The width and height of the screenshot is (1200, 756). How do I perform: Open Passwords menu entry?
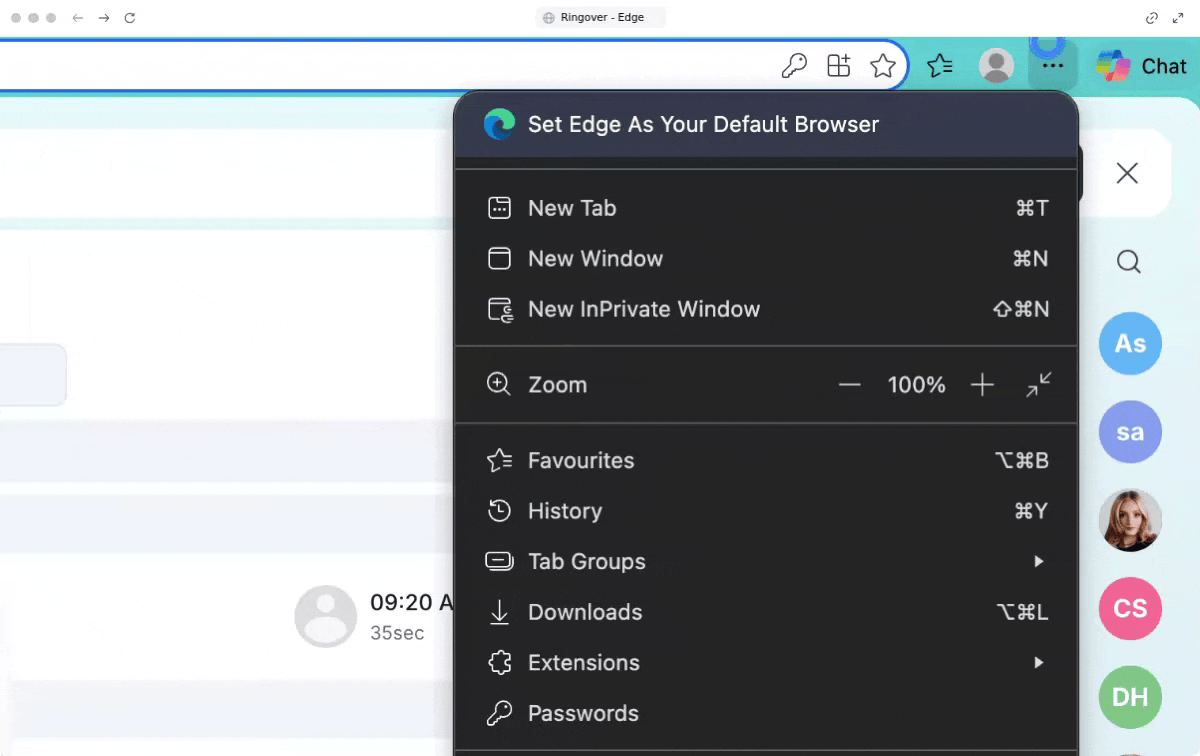pos(766,713)
